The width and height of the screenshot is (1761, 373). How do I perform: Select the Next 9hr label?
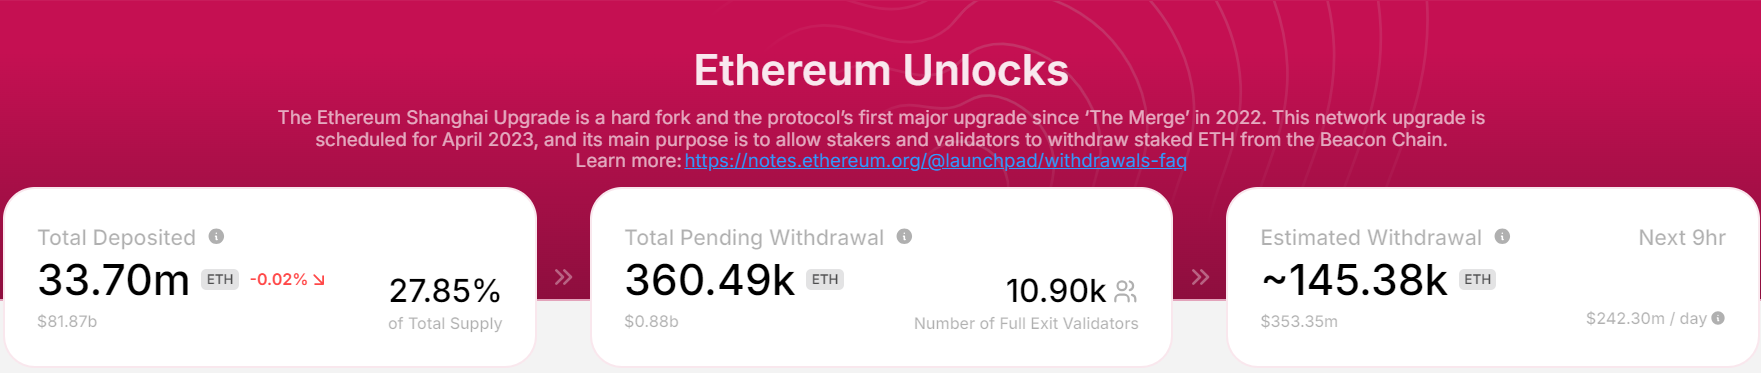pyautogui.click(x=1682, y=238)
